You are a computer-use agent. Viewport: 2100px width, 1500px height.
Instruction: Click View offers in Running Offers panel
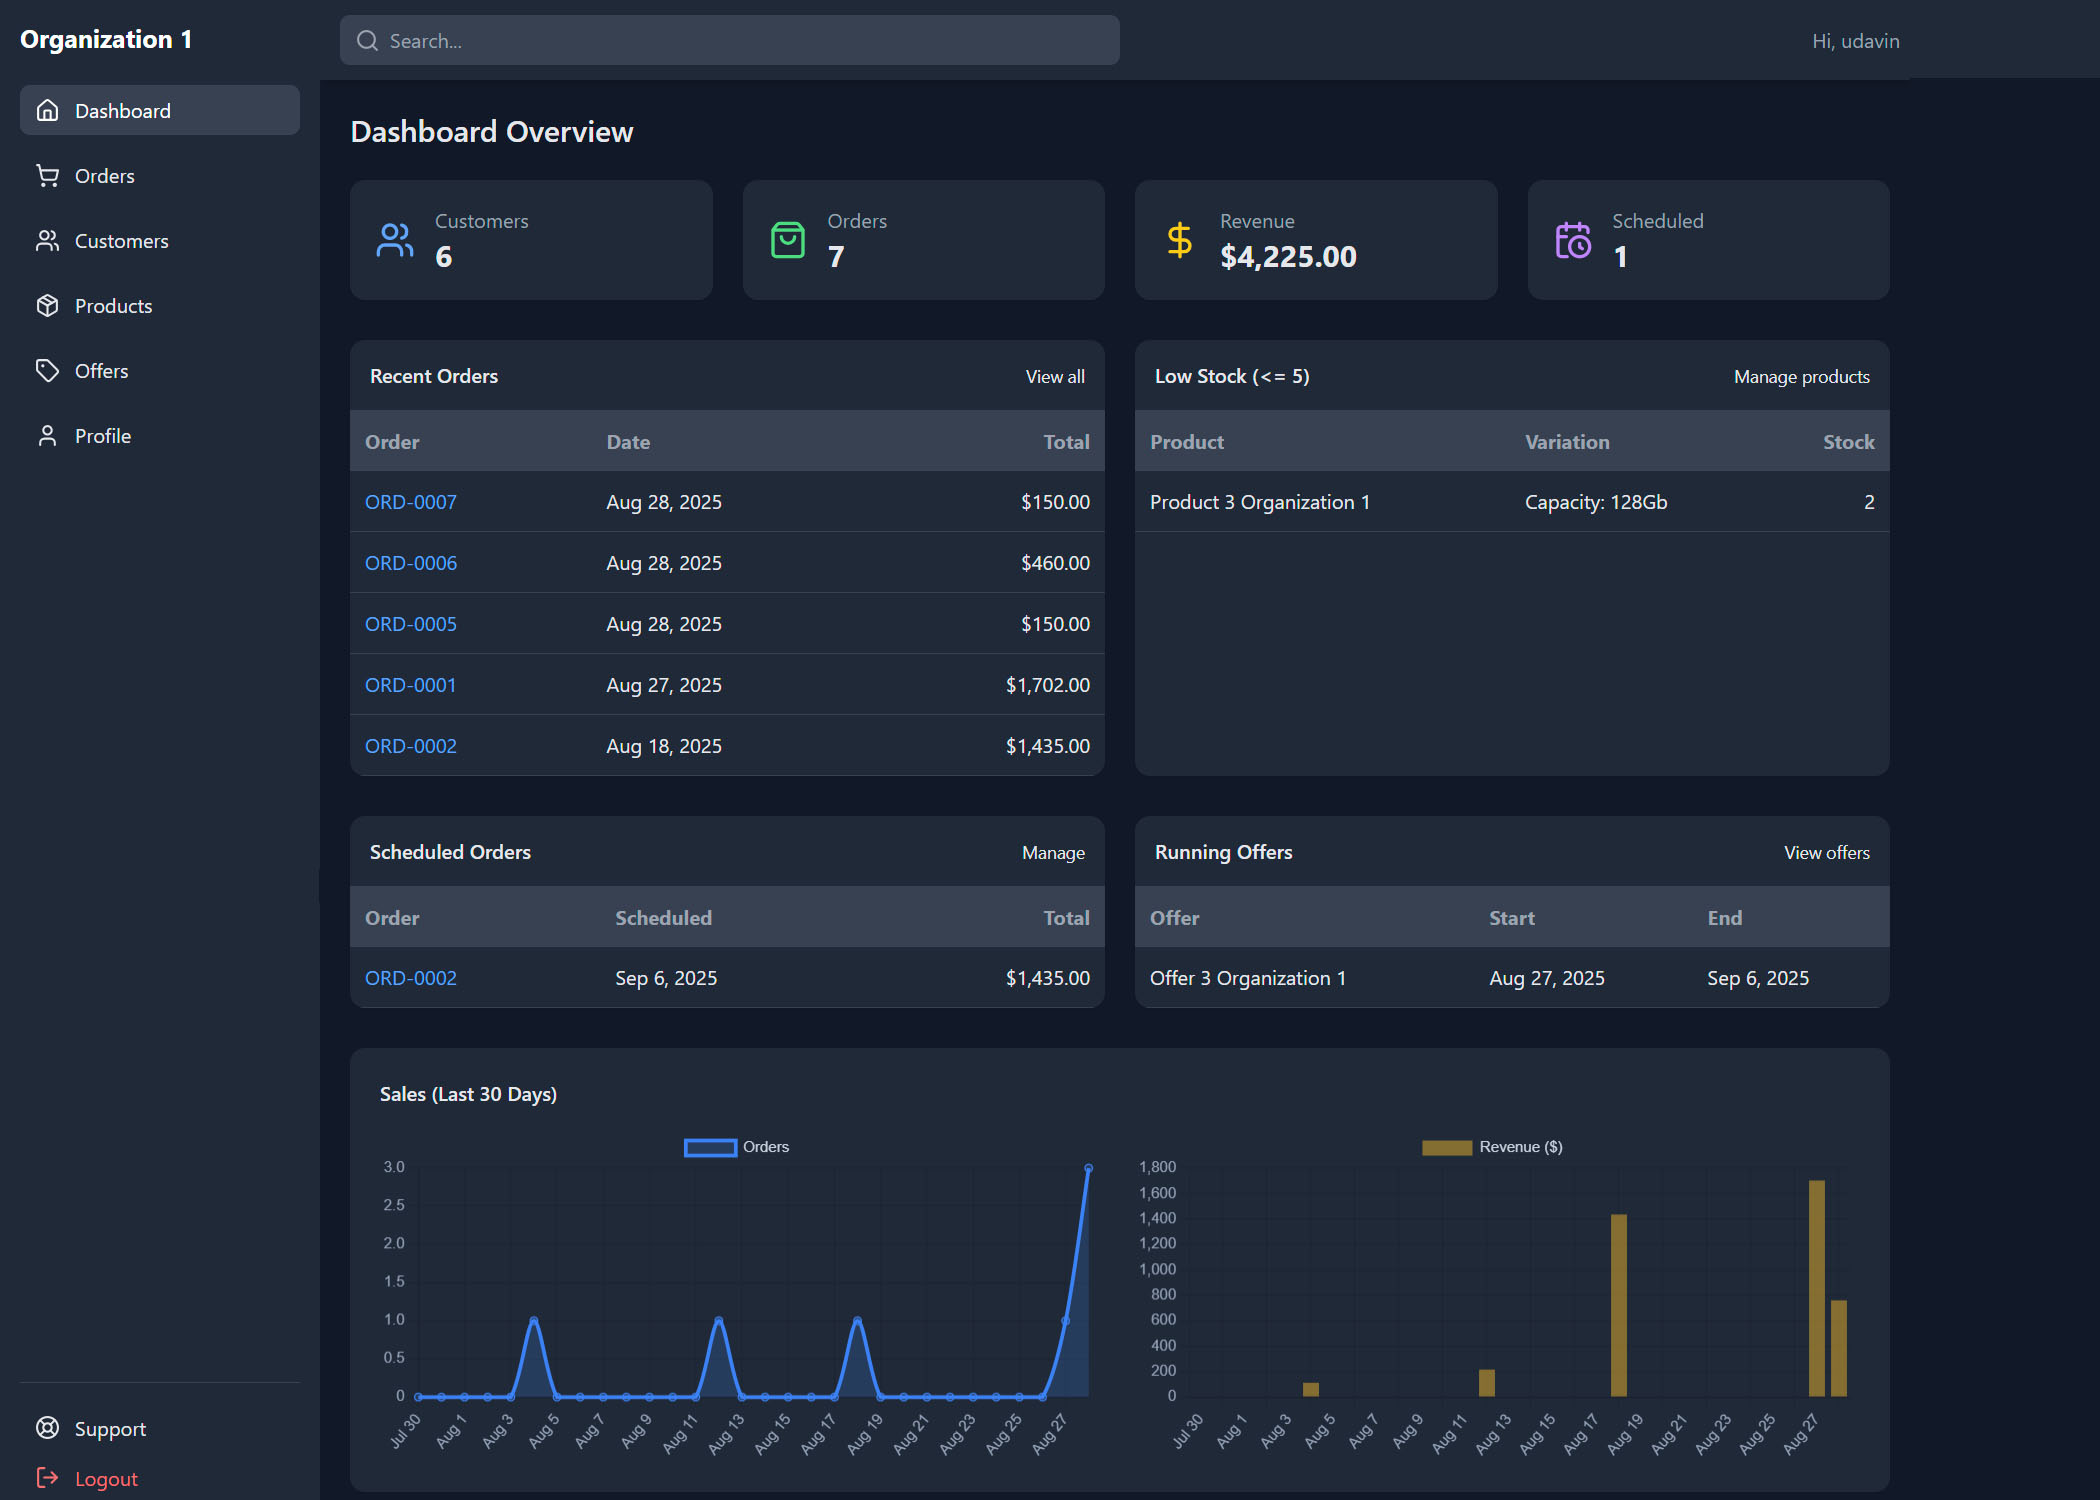point(1826,852)
